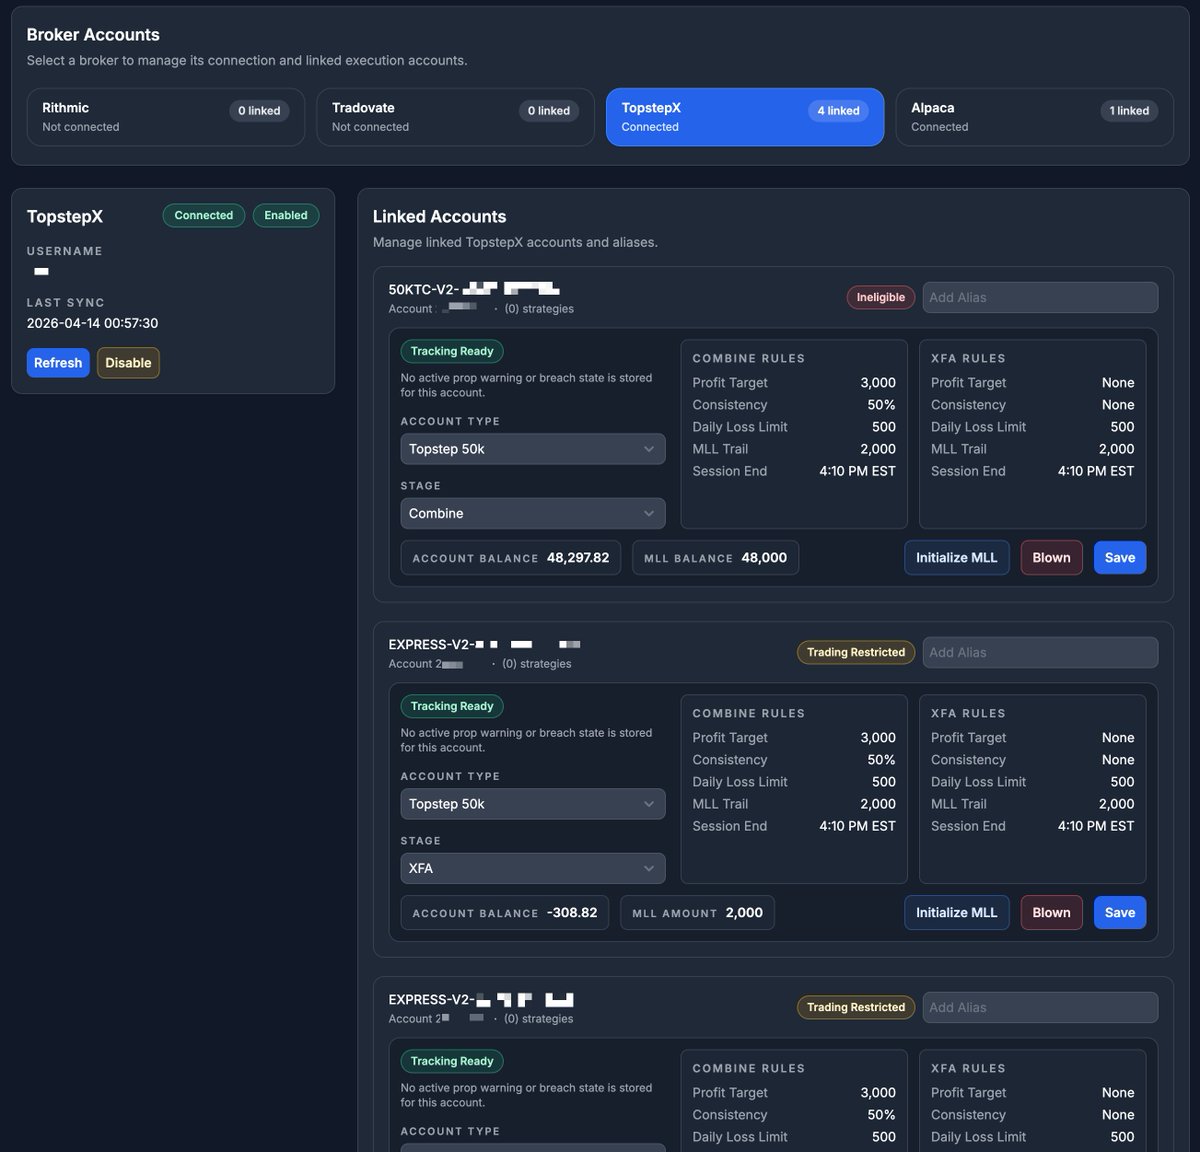Click the 4 linked badge on TopstepX
Image resolution: width=1200 pixels, height=1152 pixels.
838,111
